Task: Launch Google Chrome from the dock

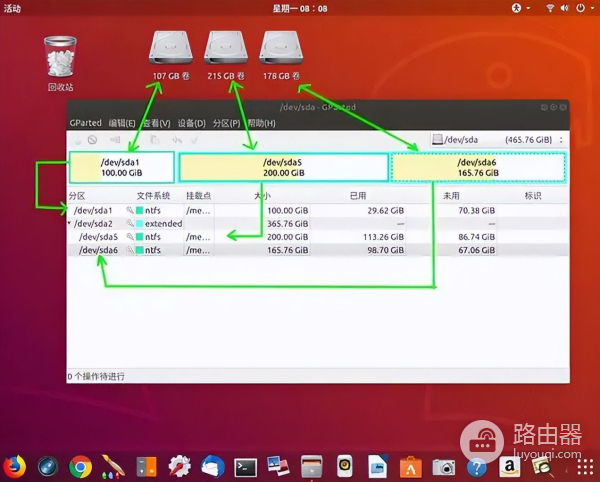Action: pyautogui.click(x=81, y=465)
